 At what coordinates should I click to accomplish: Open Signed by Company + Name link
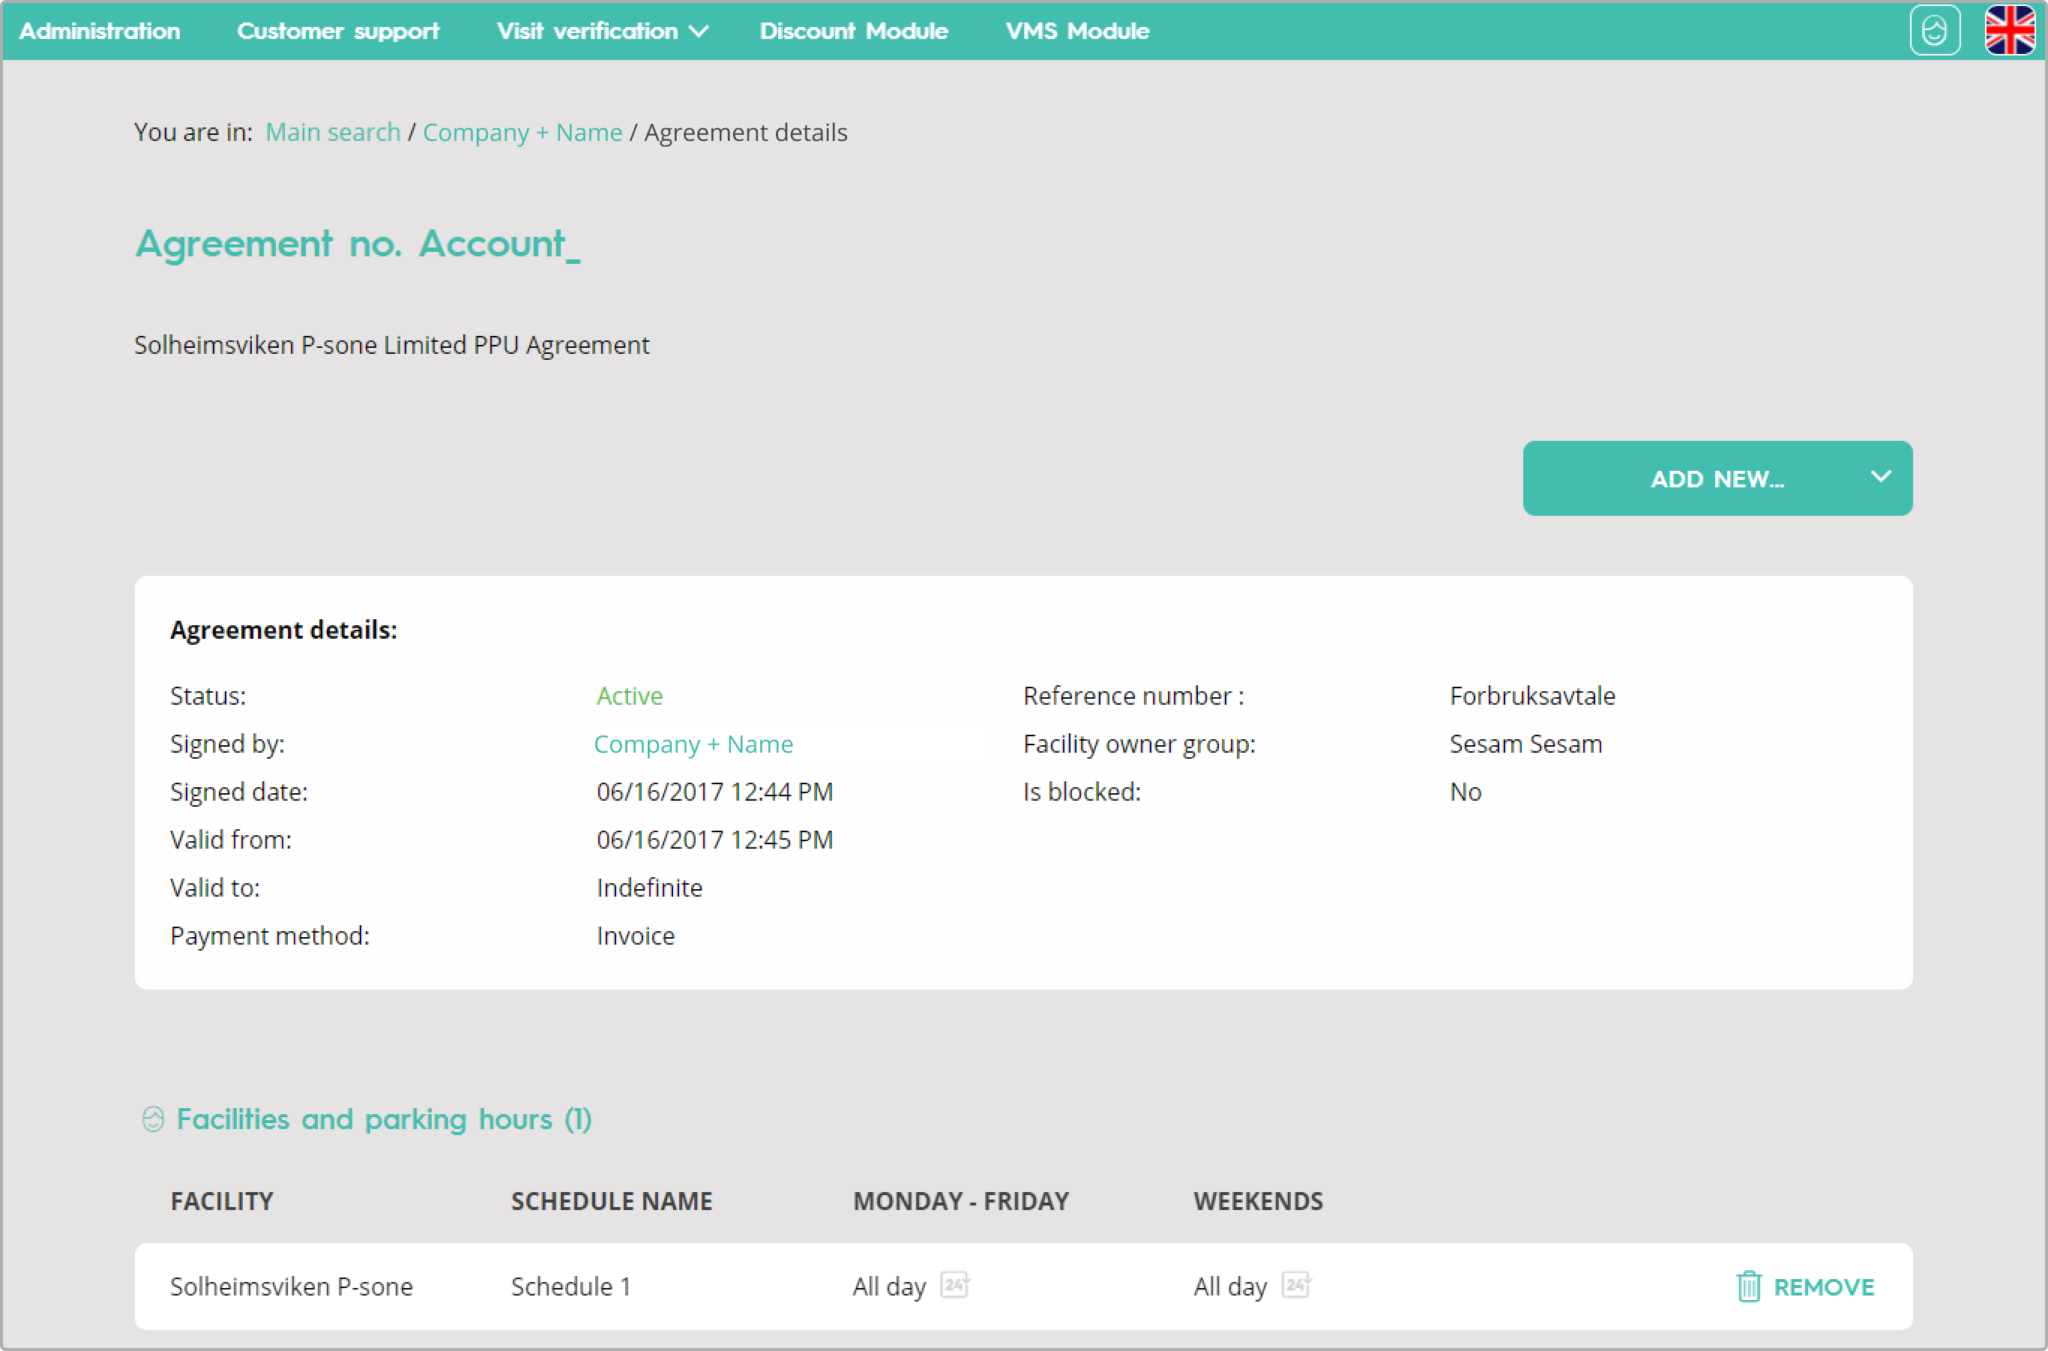pyautogui.click(x=693, y=744)
